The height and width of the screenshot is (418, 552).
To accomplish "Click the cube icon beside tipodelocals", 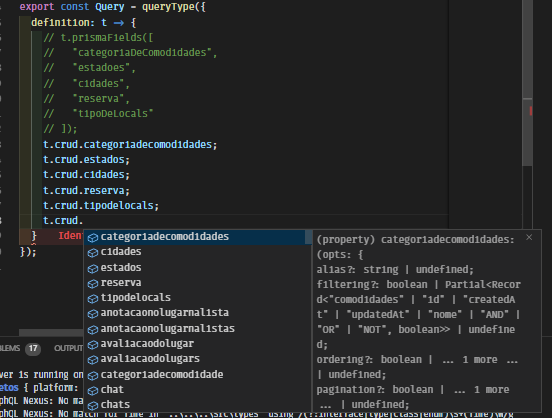I will pyautogui.click(x=93, y=299).
